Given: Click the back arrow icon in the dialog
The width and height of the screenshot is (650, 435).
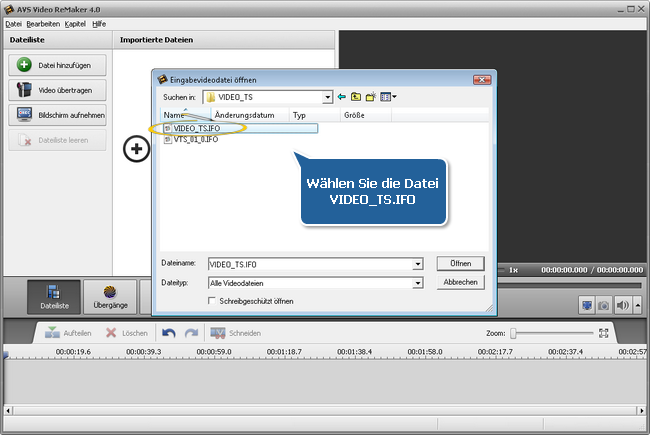Looking at the screenshot, I should click(x=342, y=97).
